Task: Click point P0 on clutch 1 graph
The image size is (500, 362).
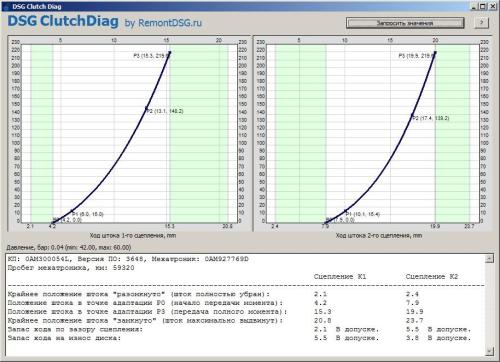Action: click(x=52, y=222)
